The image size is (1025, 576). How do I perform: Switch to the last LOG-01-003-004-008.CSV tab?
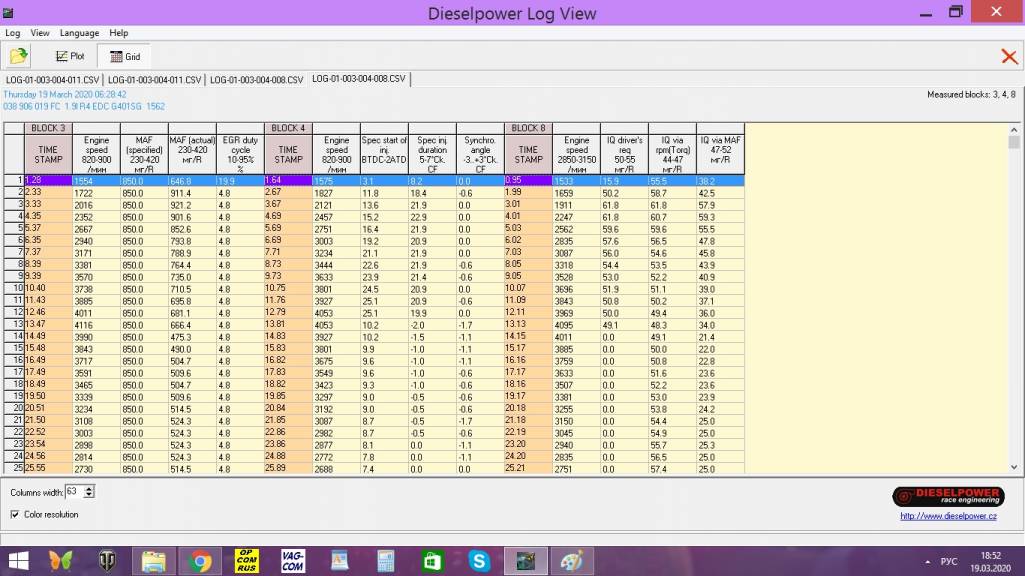click(x=358, y=79)
